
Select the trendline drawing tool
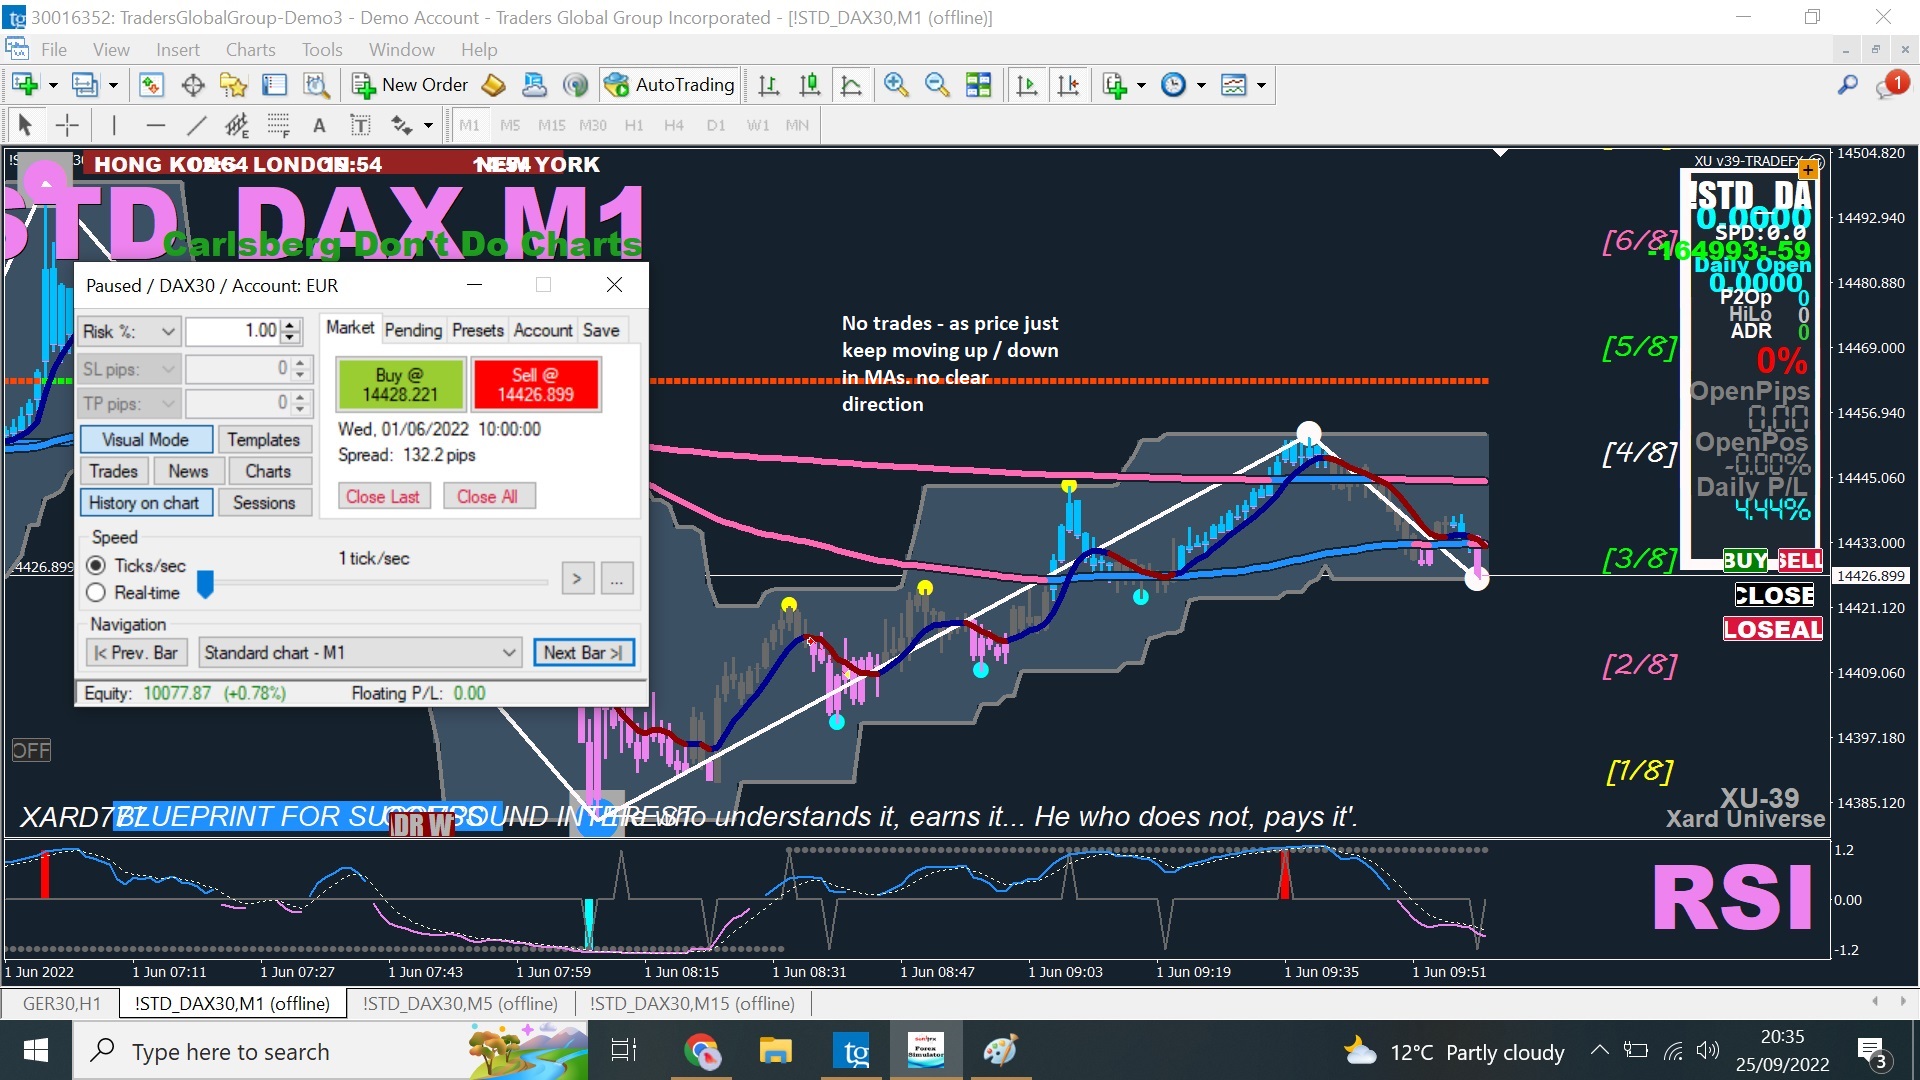(196, 125)
